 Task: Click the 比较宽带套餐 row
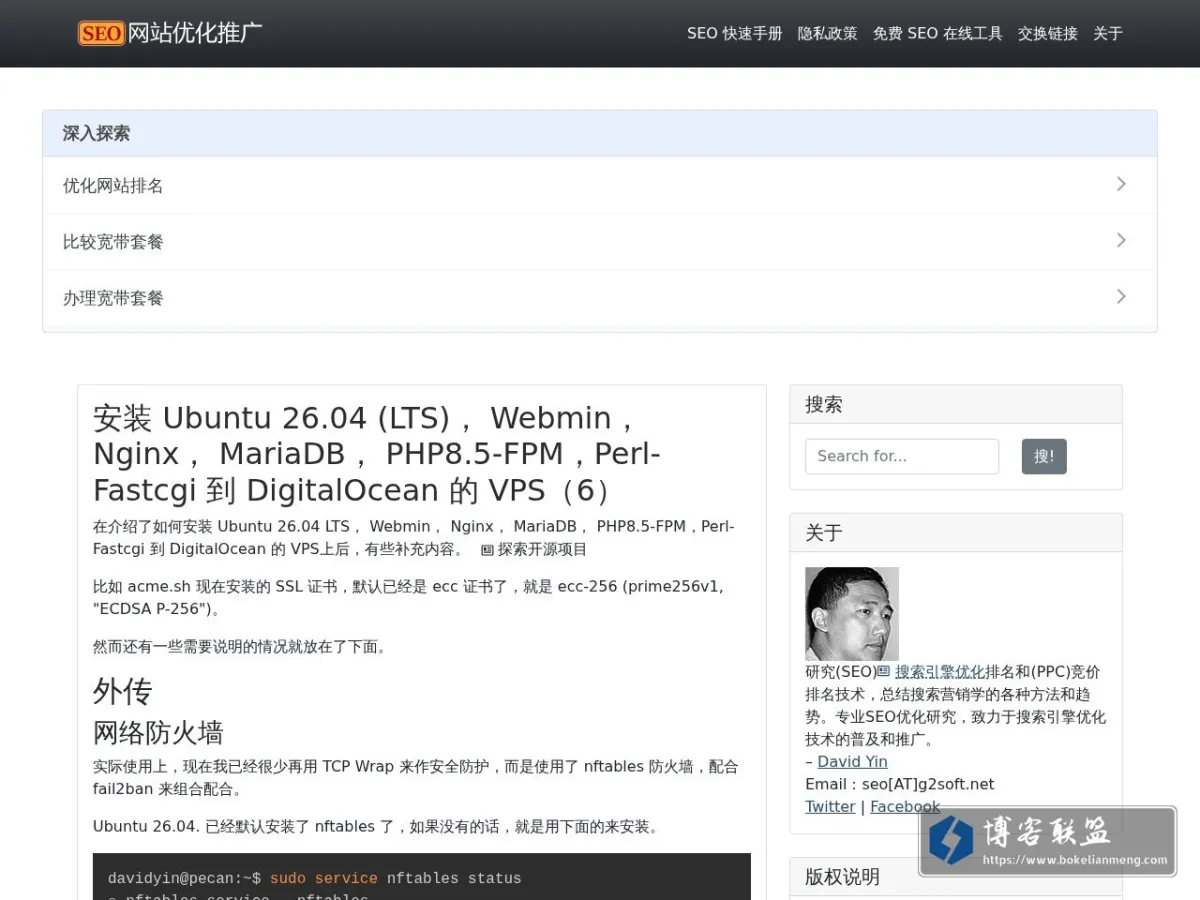(x=600, y=241)
